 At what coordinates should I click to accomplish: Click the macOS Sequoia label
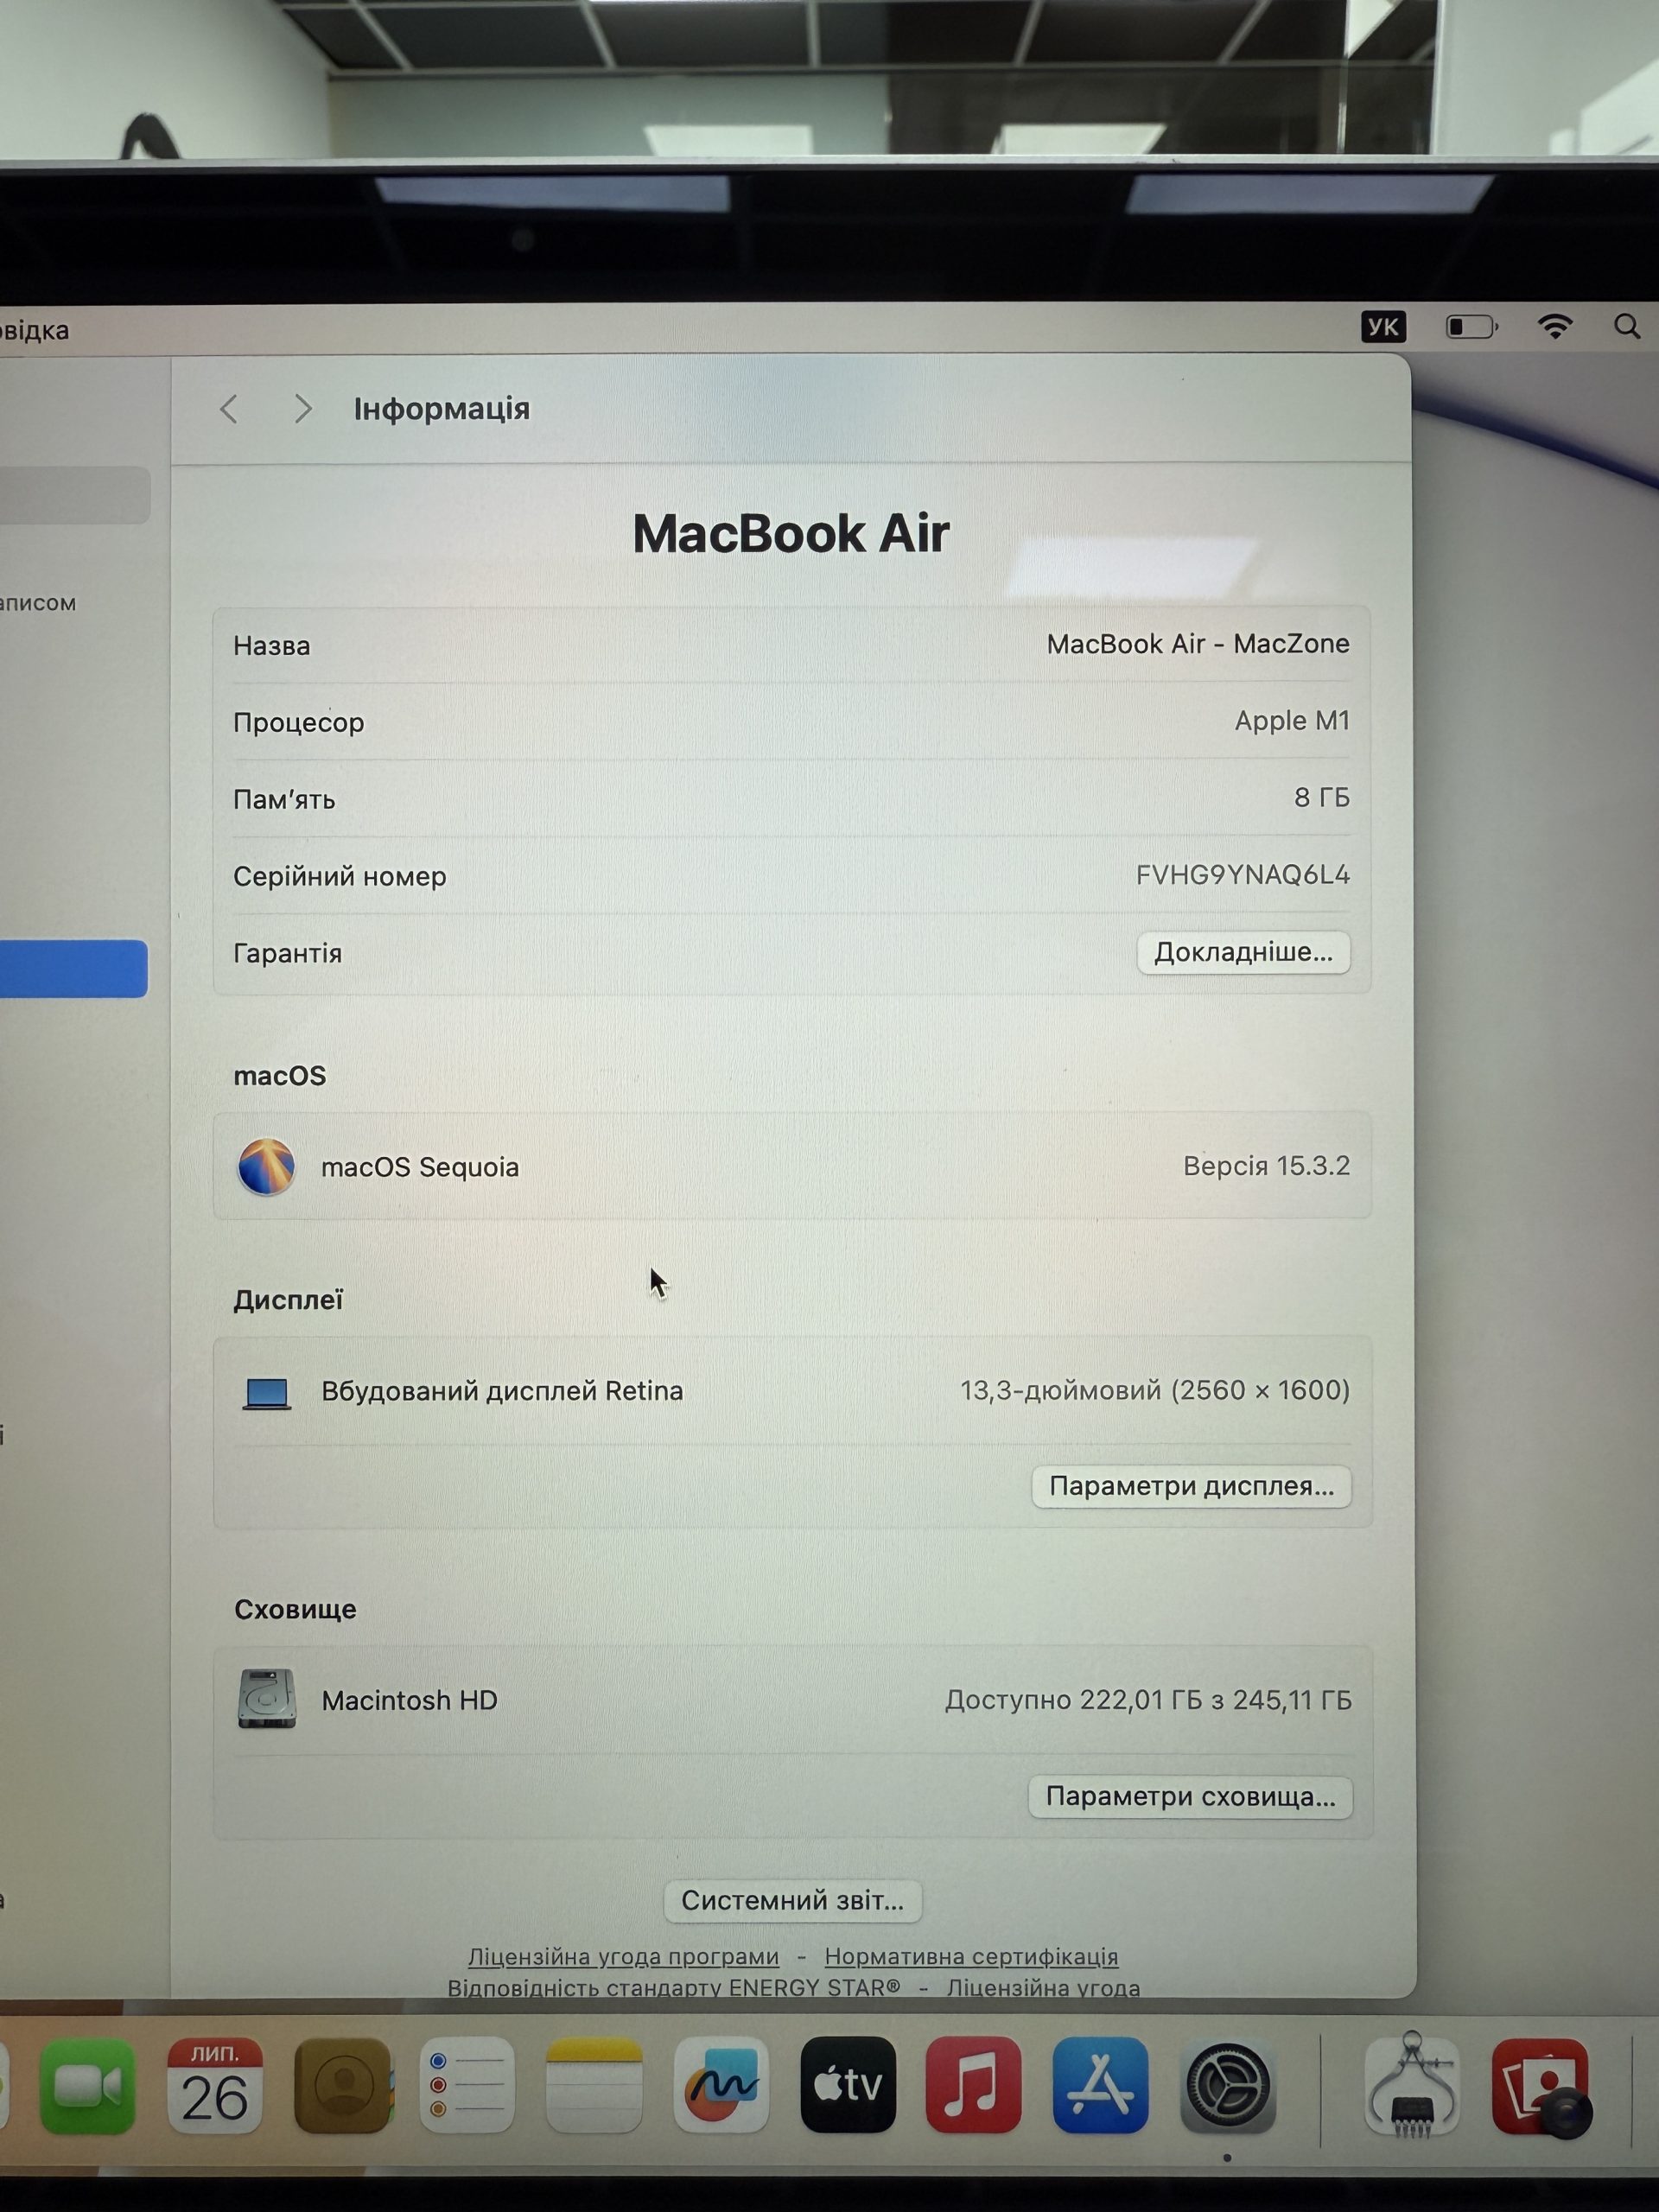(x=420, y=1167)
